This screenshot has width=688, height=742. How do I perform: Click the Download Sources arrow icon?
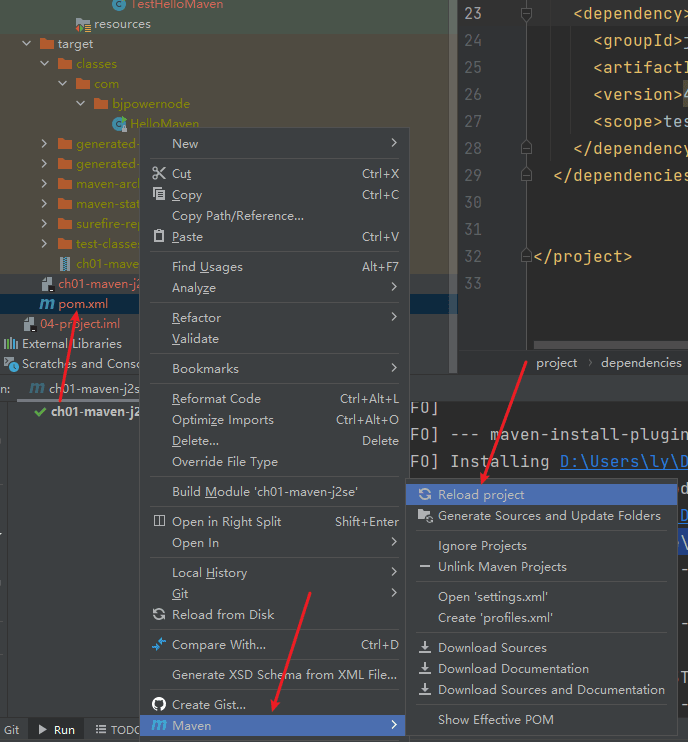coord(425,647)
